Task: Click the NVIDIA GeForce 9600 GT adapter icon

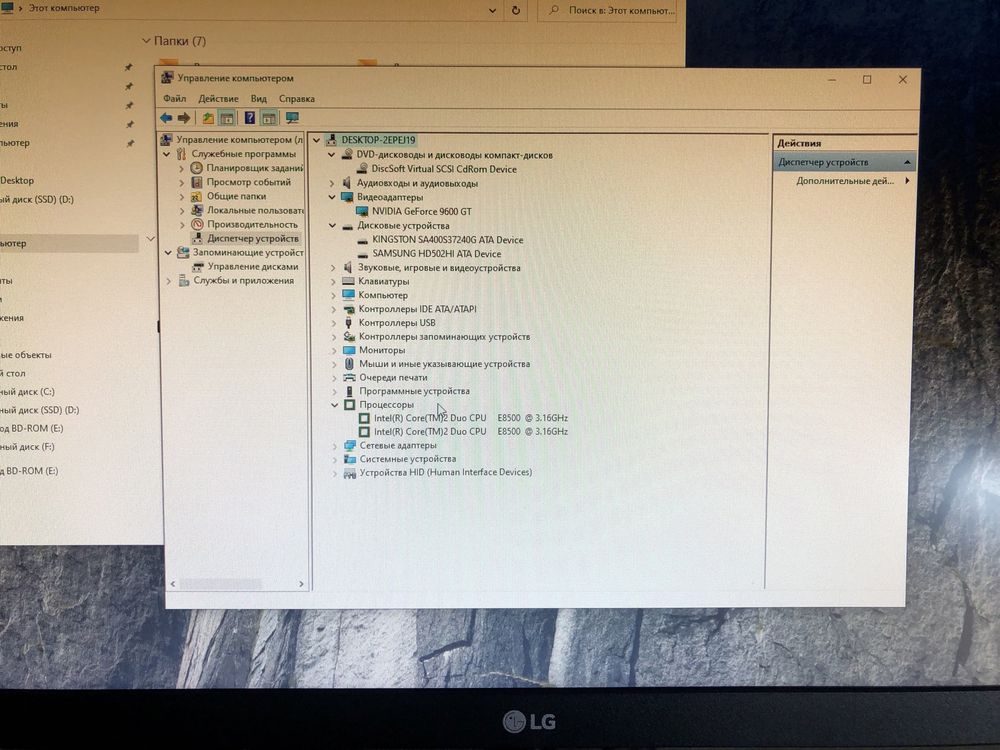Action: (362, 211)
